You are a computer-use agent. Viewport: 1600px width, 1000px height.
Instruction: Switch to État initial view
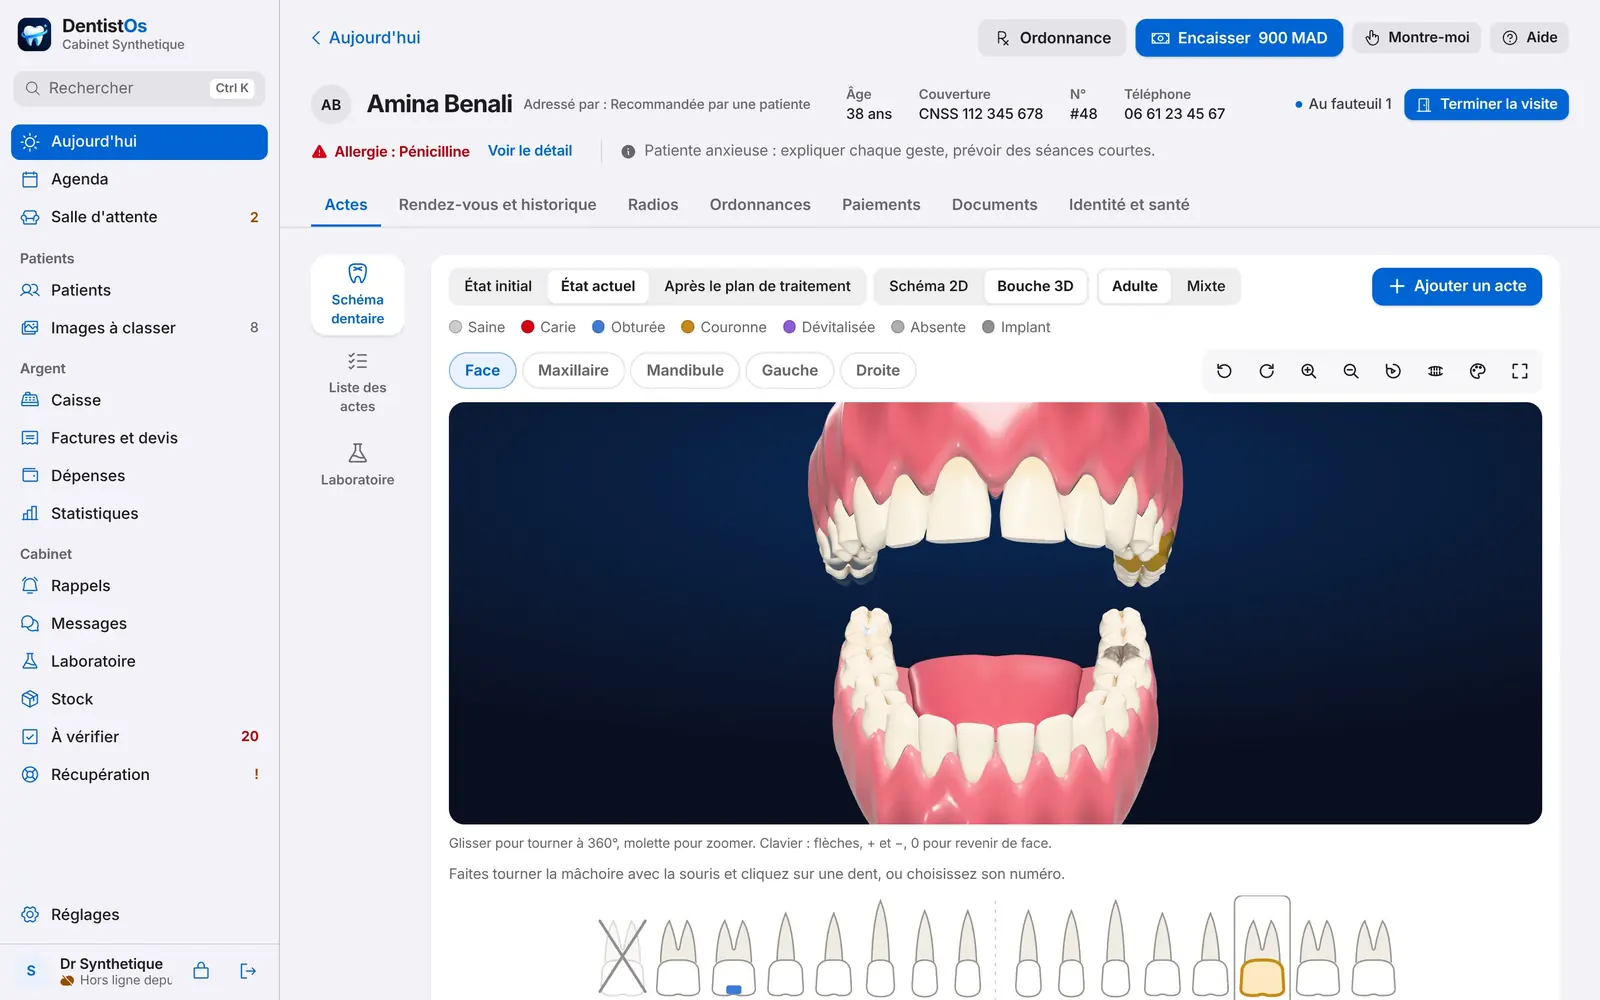pos(498,286)
